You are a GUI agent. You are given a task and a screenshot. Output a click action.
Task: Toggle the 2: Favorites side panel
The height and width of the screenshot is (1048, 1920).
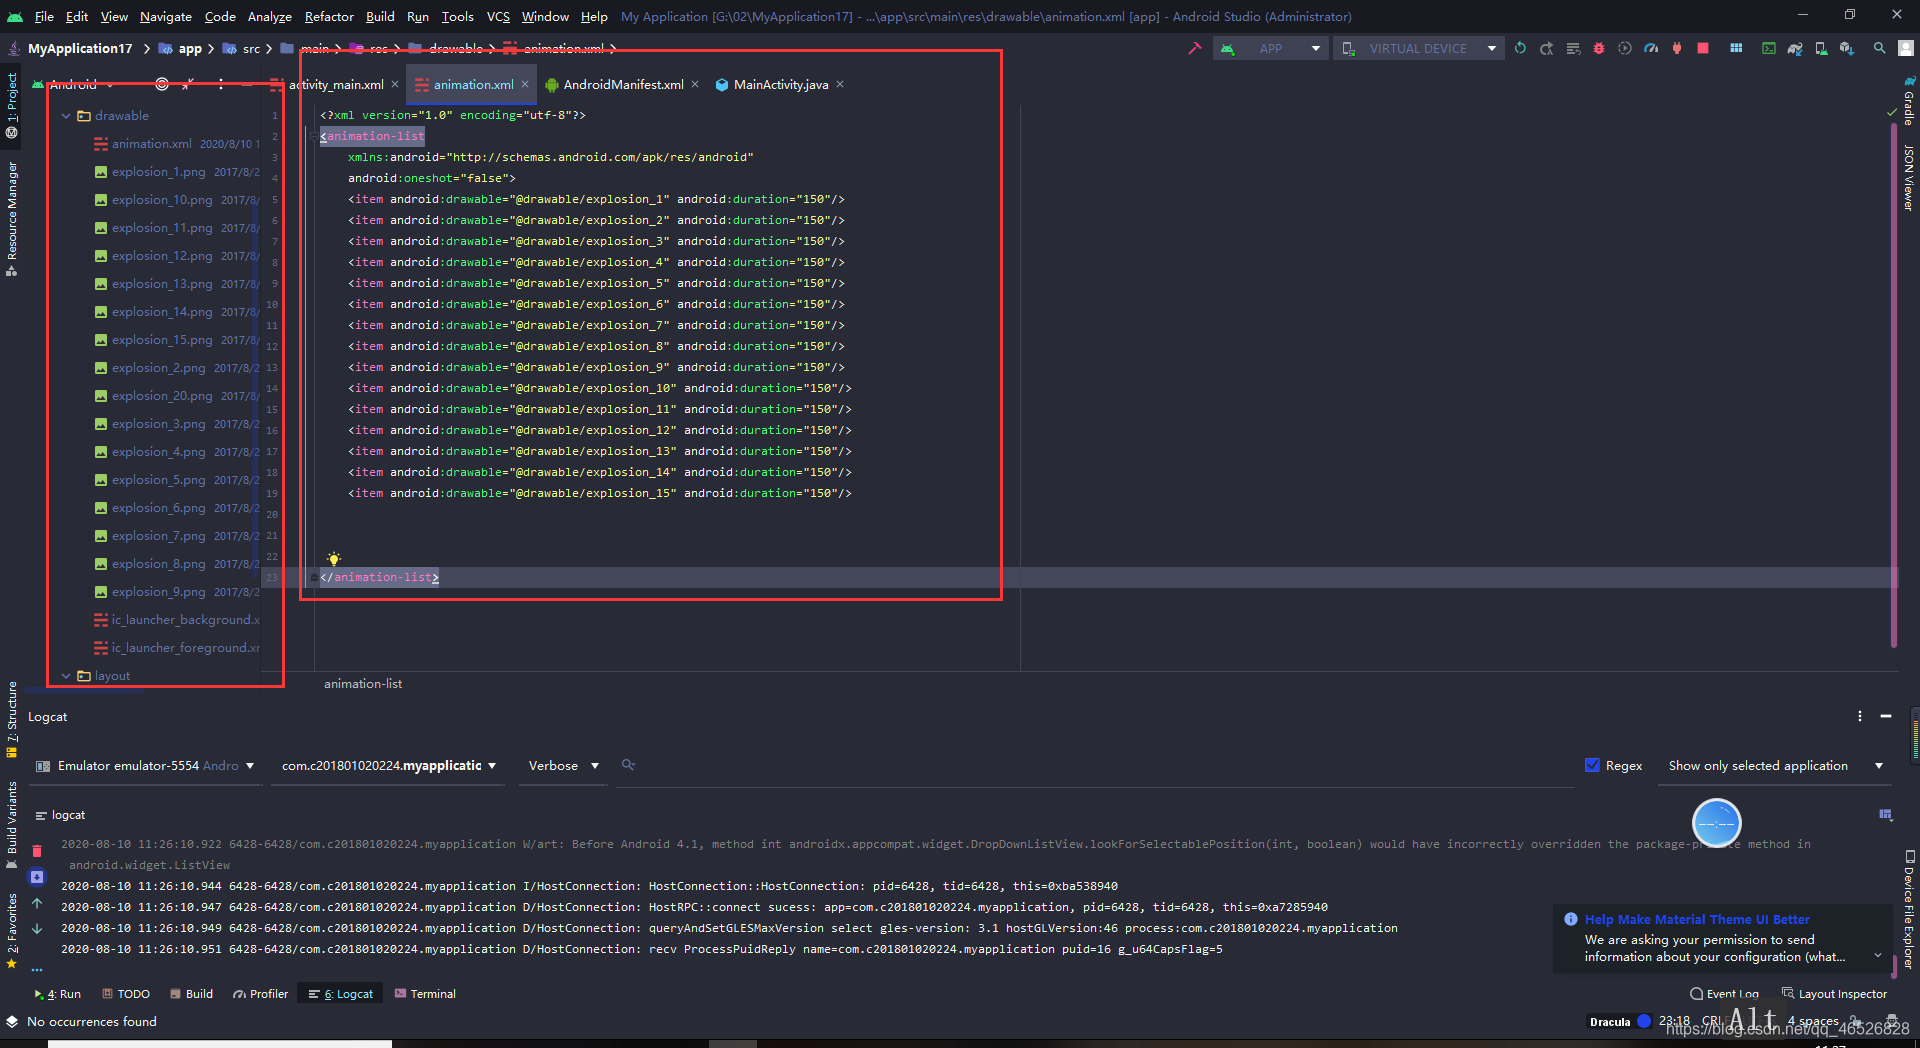point(12,930)
